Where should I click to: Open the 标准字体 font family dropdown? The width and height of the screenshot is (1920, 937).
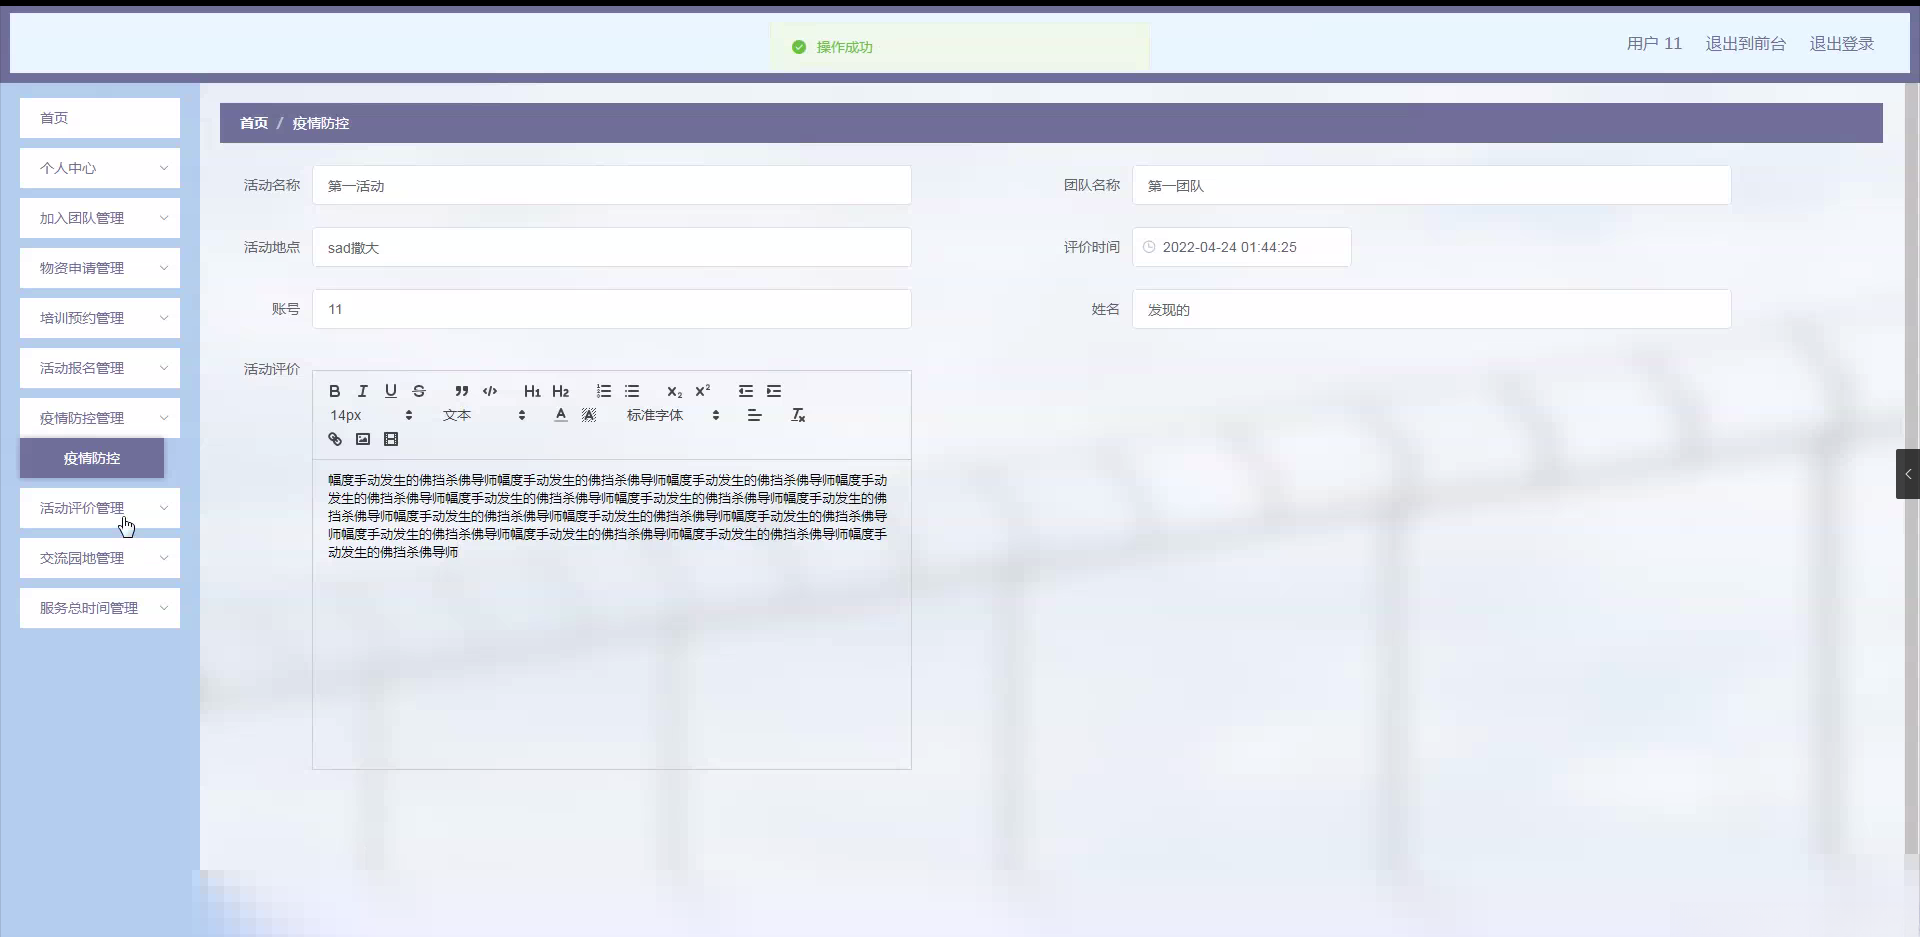pos(664,415)
